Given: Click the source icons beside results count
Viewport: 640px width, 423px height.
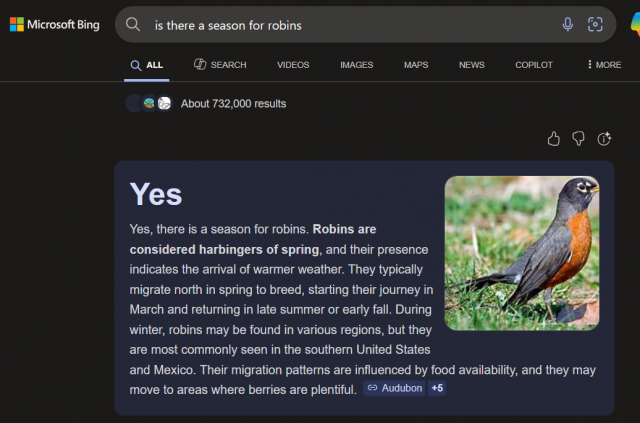Looking at the screenshot, I should tap(149, 103).
